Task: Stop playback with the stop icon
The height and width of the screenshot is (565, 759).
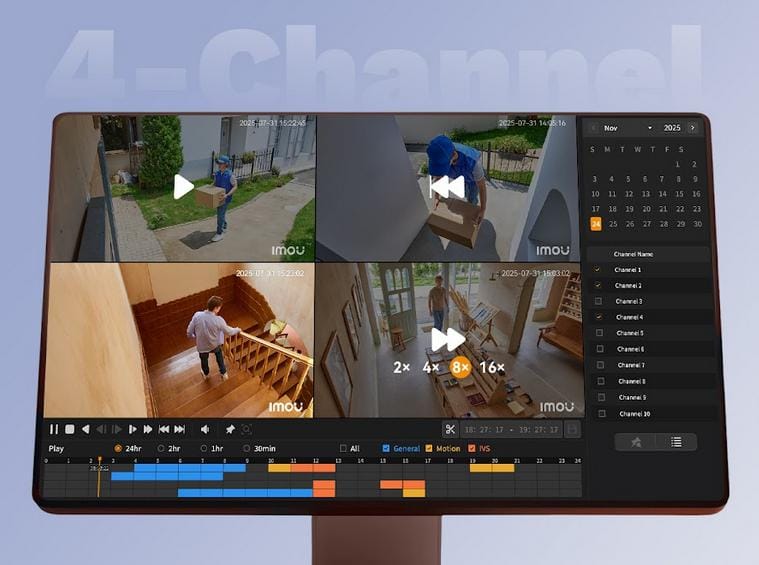Action: (70, 429)
